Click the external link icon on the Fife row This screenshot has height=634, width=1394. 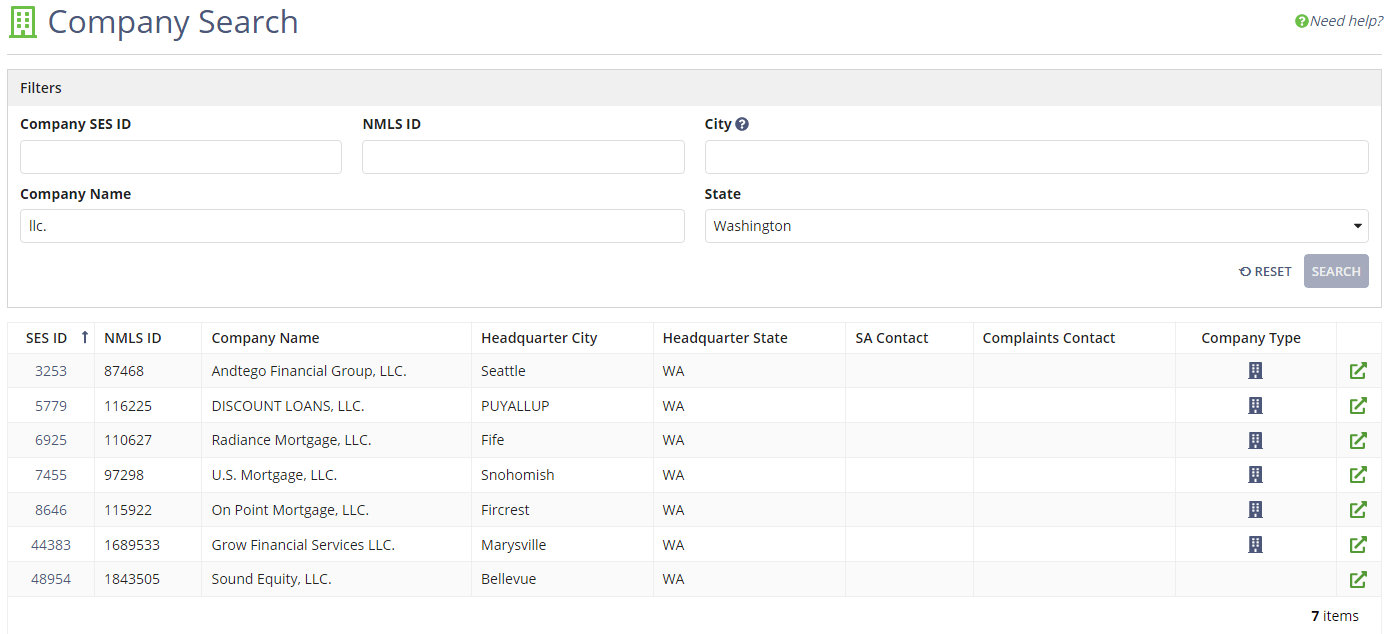coord(1358,440)
